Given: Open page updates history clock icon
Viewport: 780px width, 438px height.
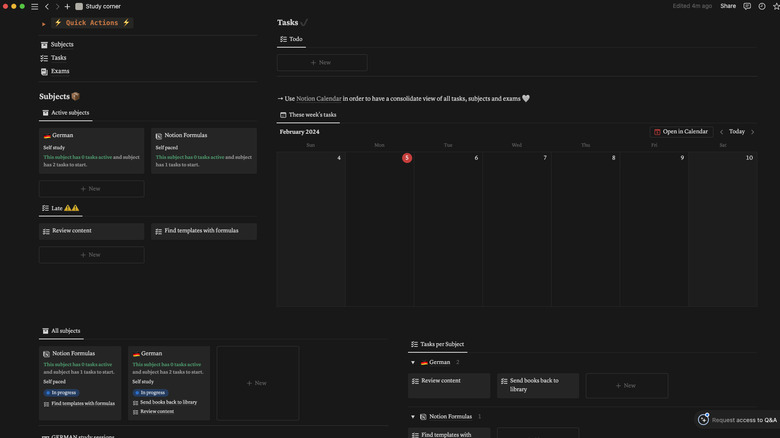Looking at the screenshot, I should click(762, 6).
